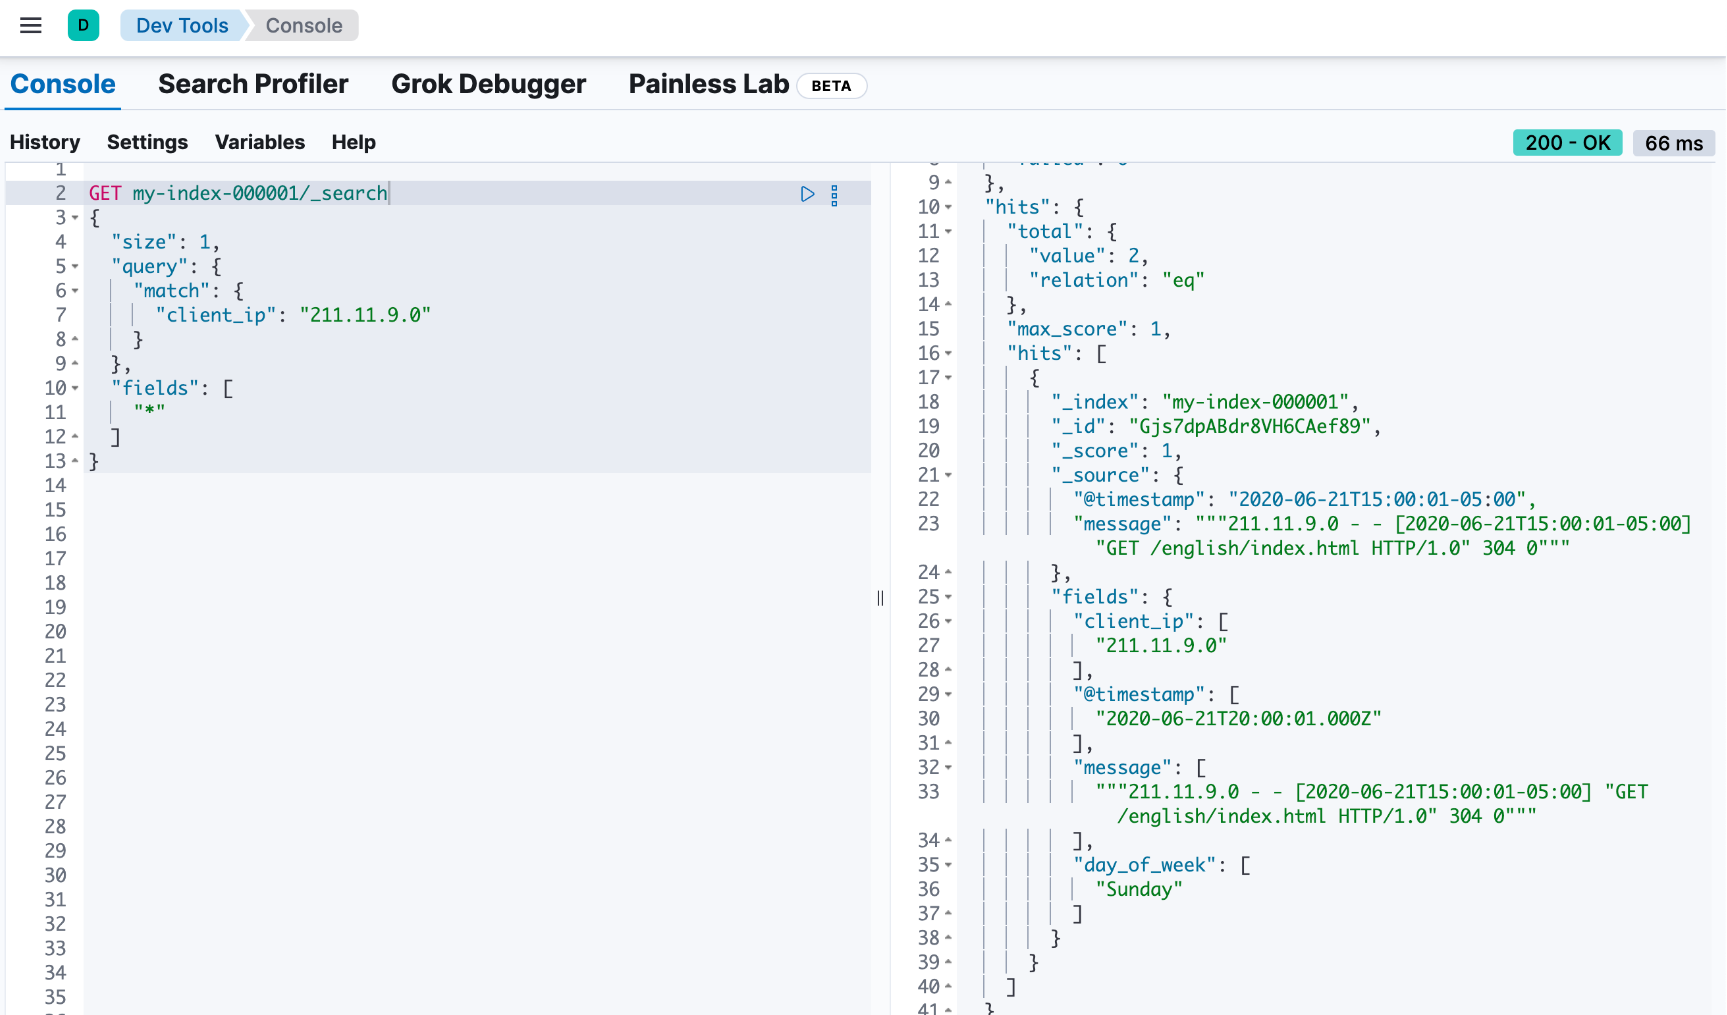This screenshot has width=1727, height=1015.
Task: Click the 200 - OK status badge
Action: click(x=1567, y=143)
